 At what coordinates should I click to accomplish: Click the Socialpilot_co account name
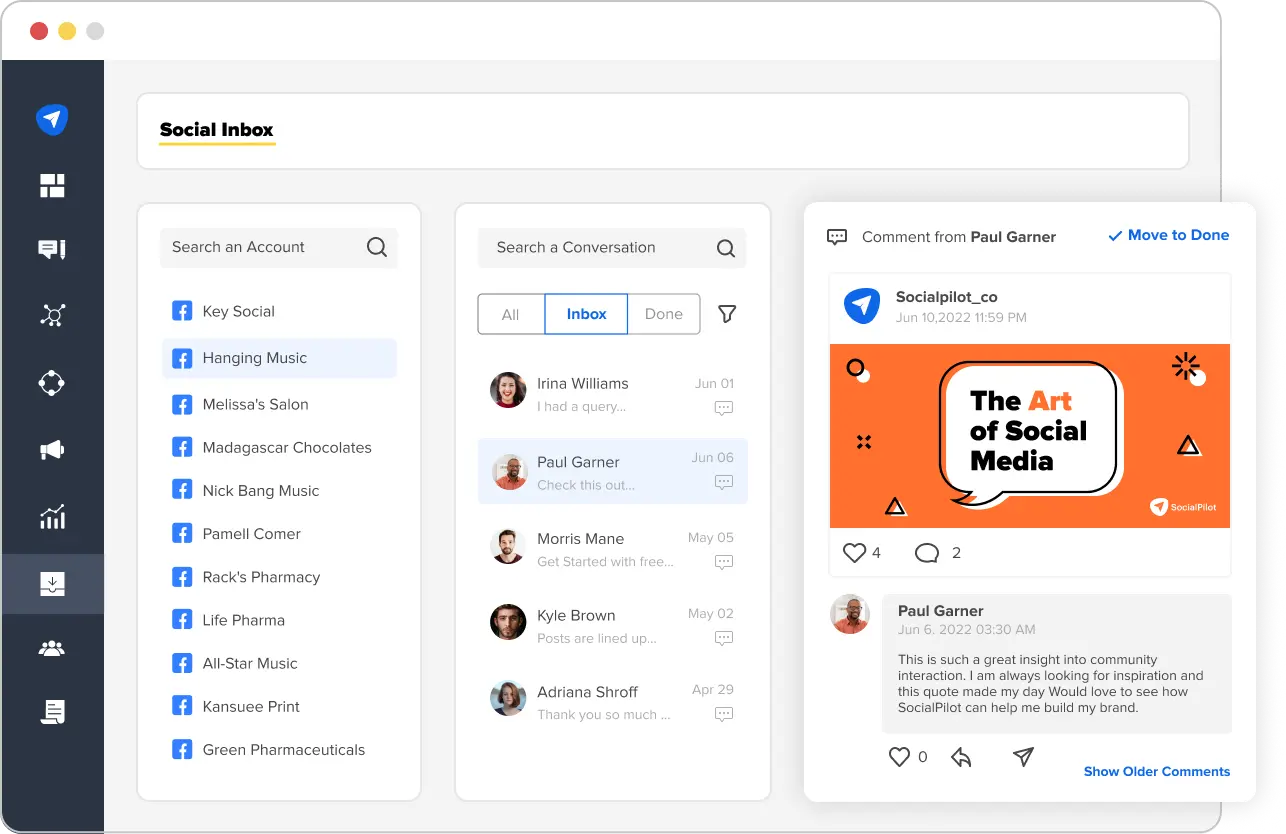tap(946, 297)
